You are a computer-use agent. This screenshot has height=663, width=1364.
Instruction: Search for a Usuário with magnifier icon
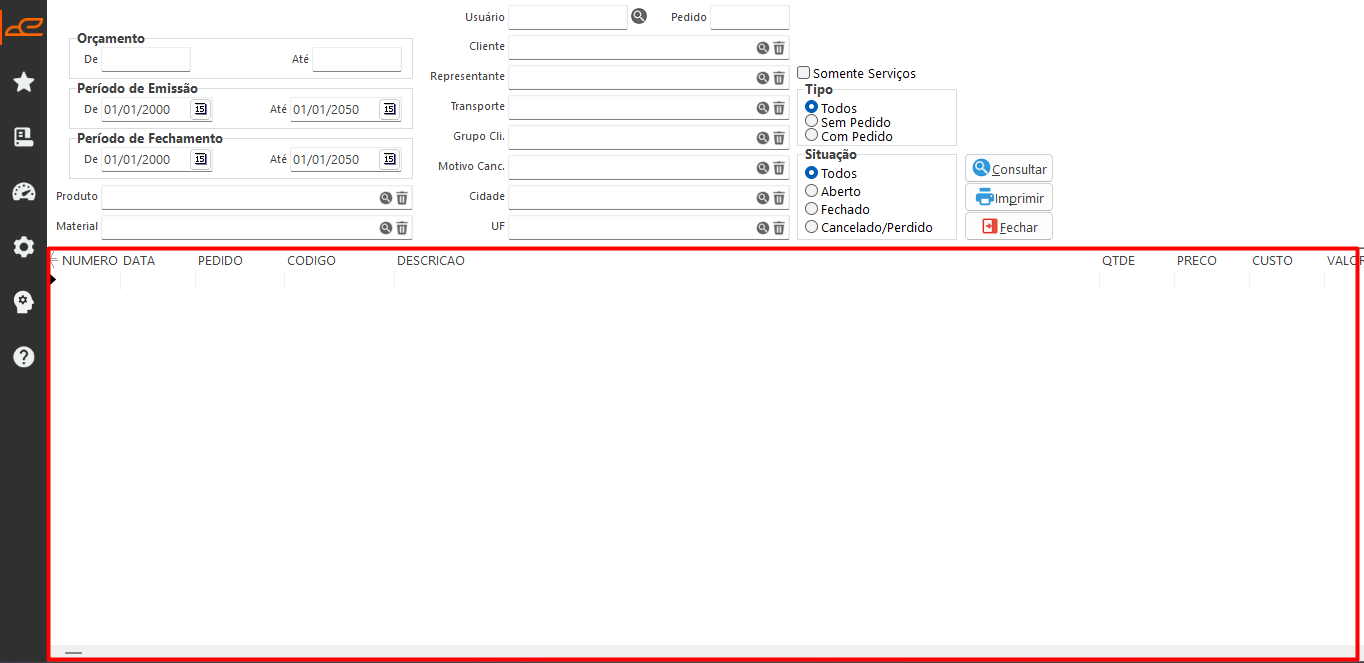click(x=639, y=16)
